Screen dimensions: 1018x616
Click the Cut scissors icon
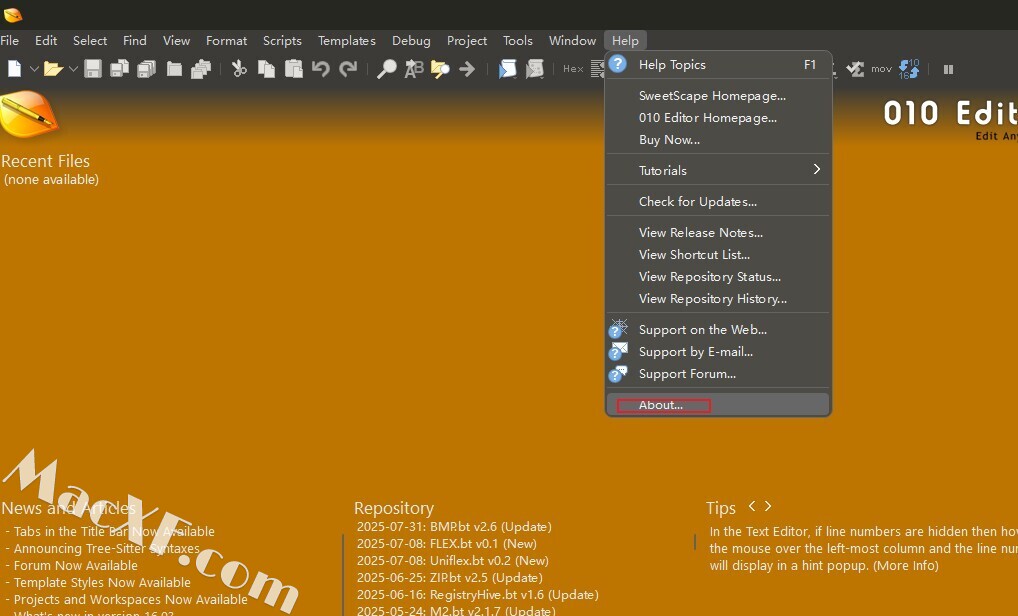coord(240,69)
